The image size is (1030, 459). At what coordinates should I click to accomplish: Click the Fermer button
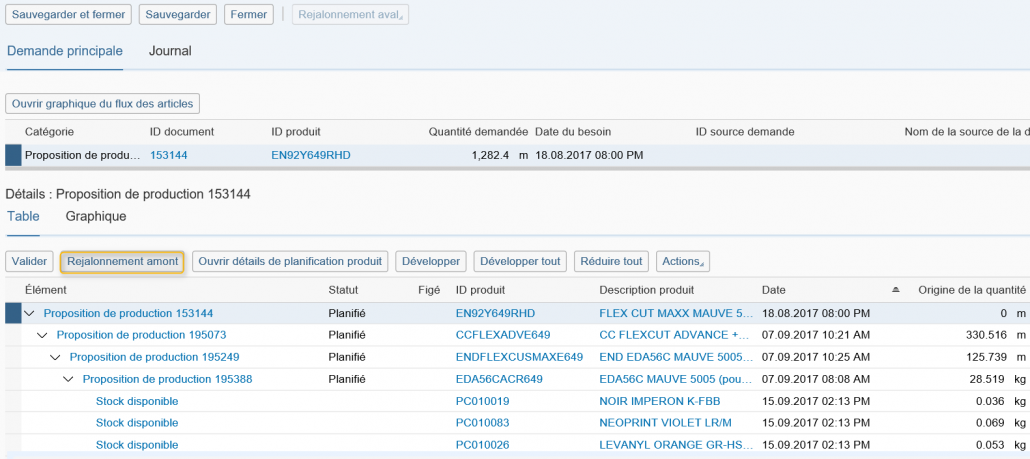249,14
